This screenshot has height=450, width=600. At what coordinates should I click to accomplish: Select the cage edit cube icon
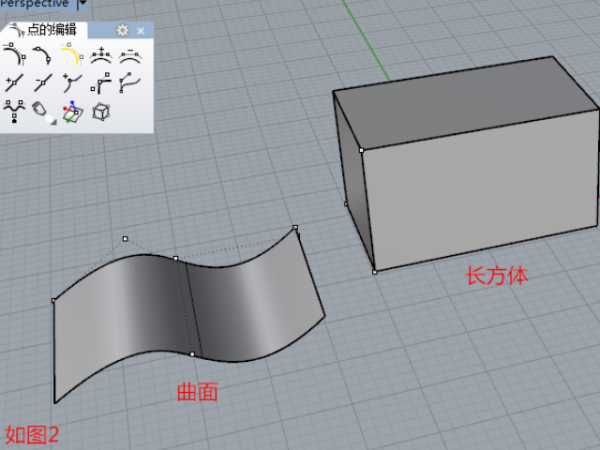click(100, 111)
